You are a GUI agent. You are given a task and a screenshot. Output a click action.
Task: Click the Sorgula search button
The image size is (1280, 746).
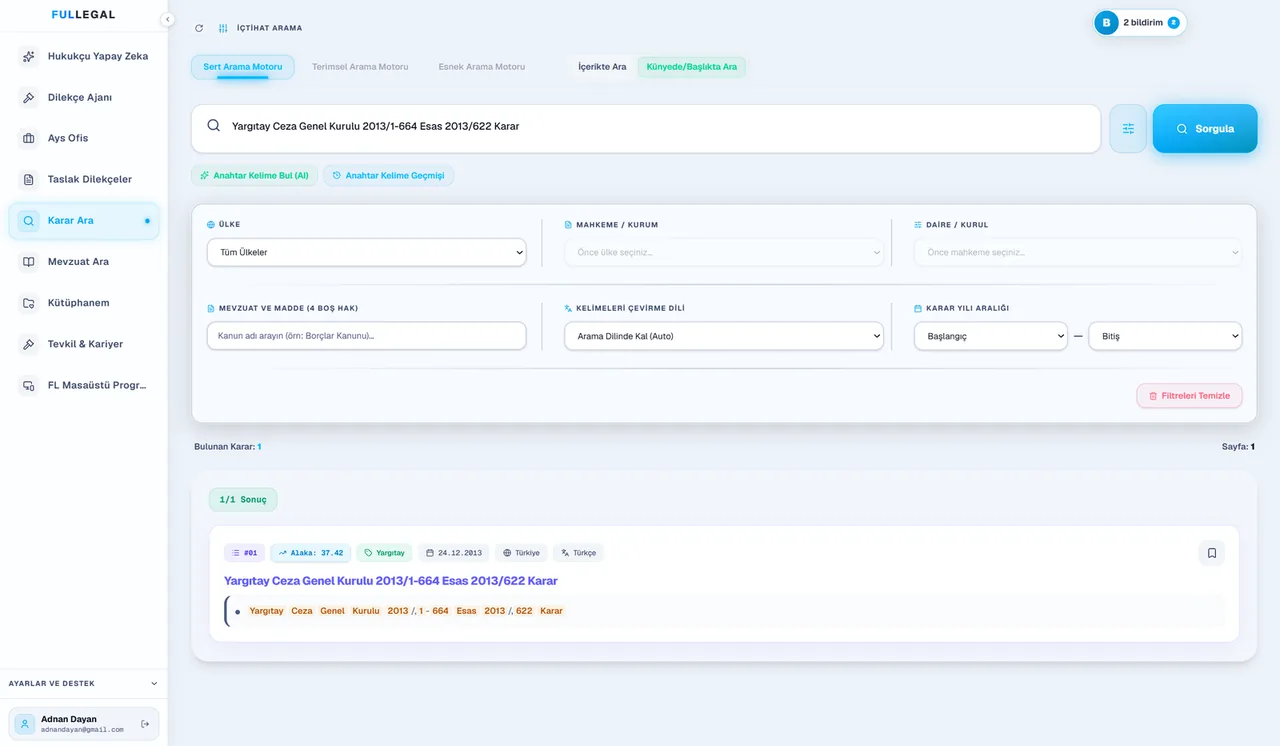pos(1205,129)
